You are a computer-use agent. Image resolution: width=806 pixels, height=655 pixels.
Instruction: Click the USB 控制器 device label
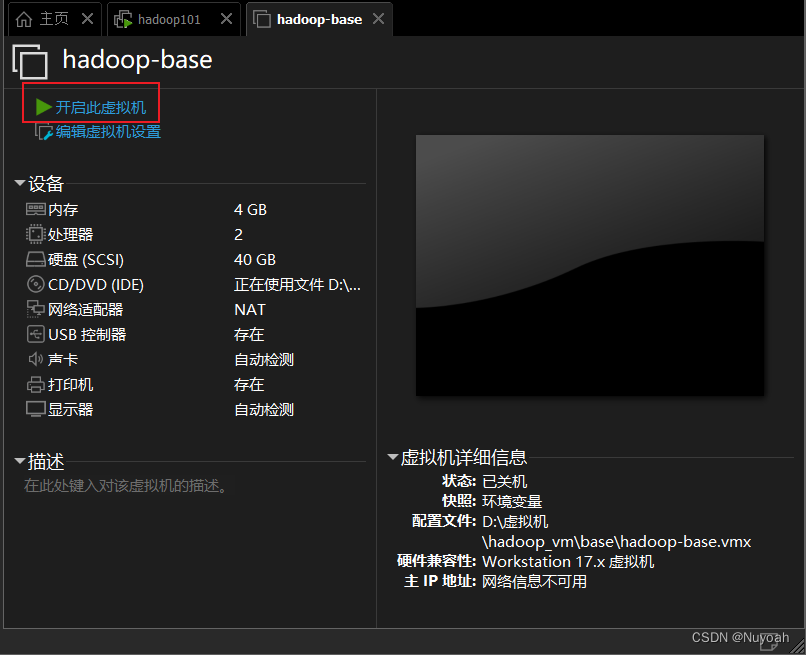(x=87, y=335)
